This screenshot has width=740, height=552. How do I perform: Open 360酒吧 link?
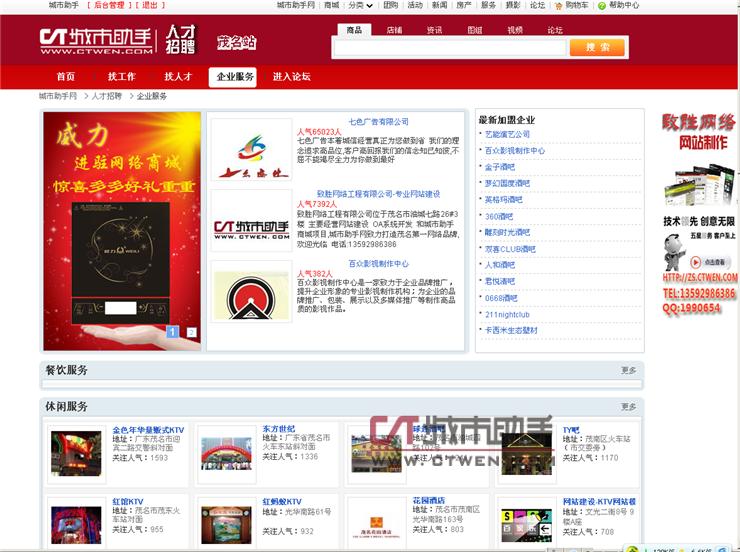point(499,217)
